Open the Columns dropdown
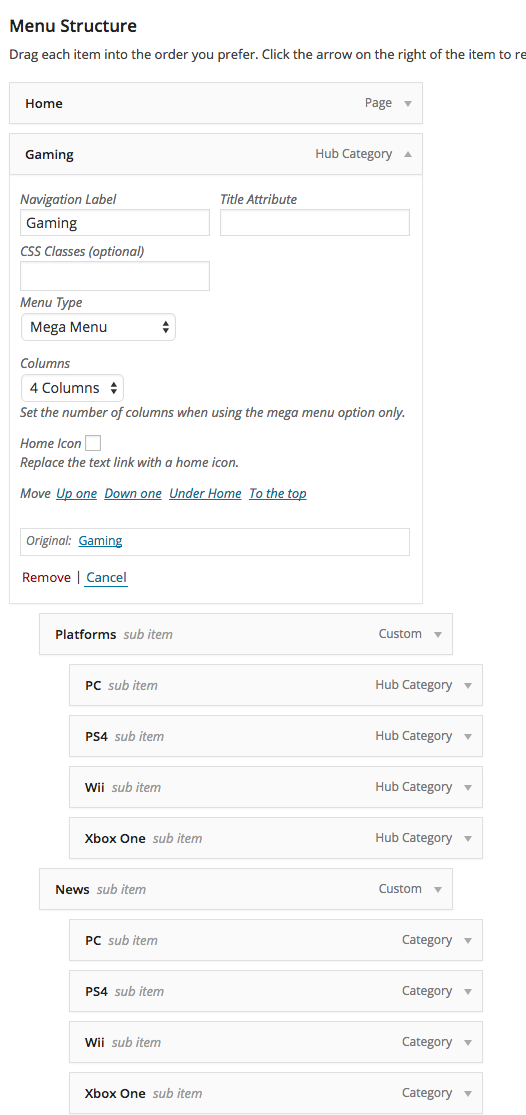 (x=72, y=388)
